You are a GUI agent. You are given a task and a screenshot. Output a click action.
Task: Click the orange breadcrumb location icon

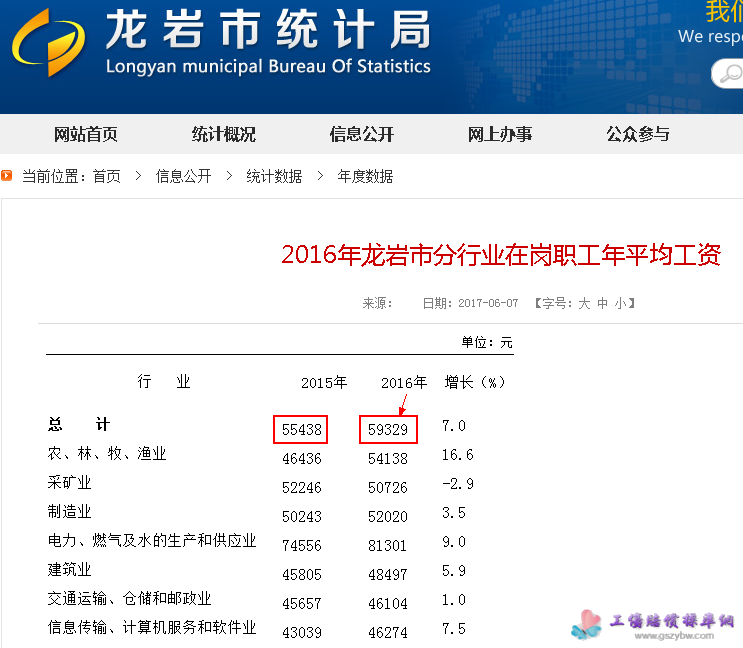(7, 176)
